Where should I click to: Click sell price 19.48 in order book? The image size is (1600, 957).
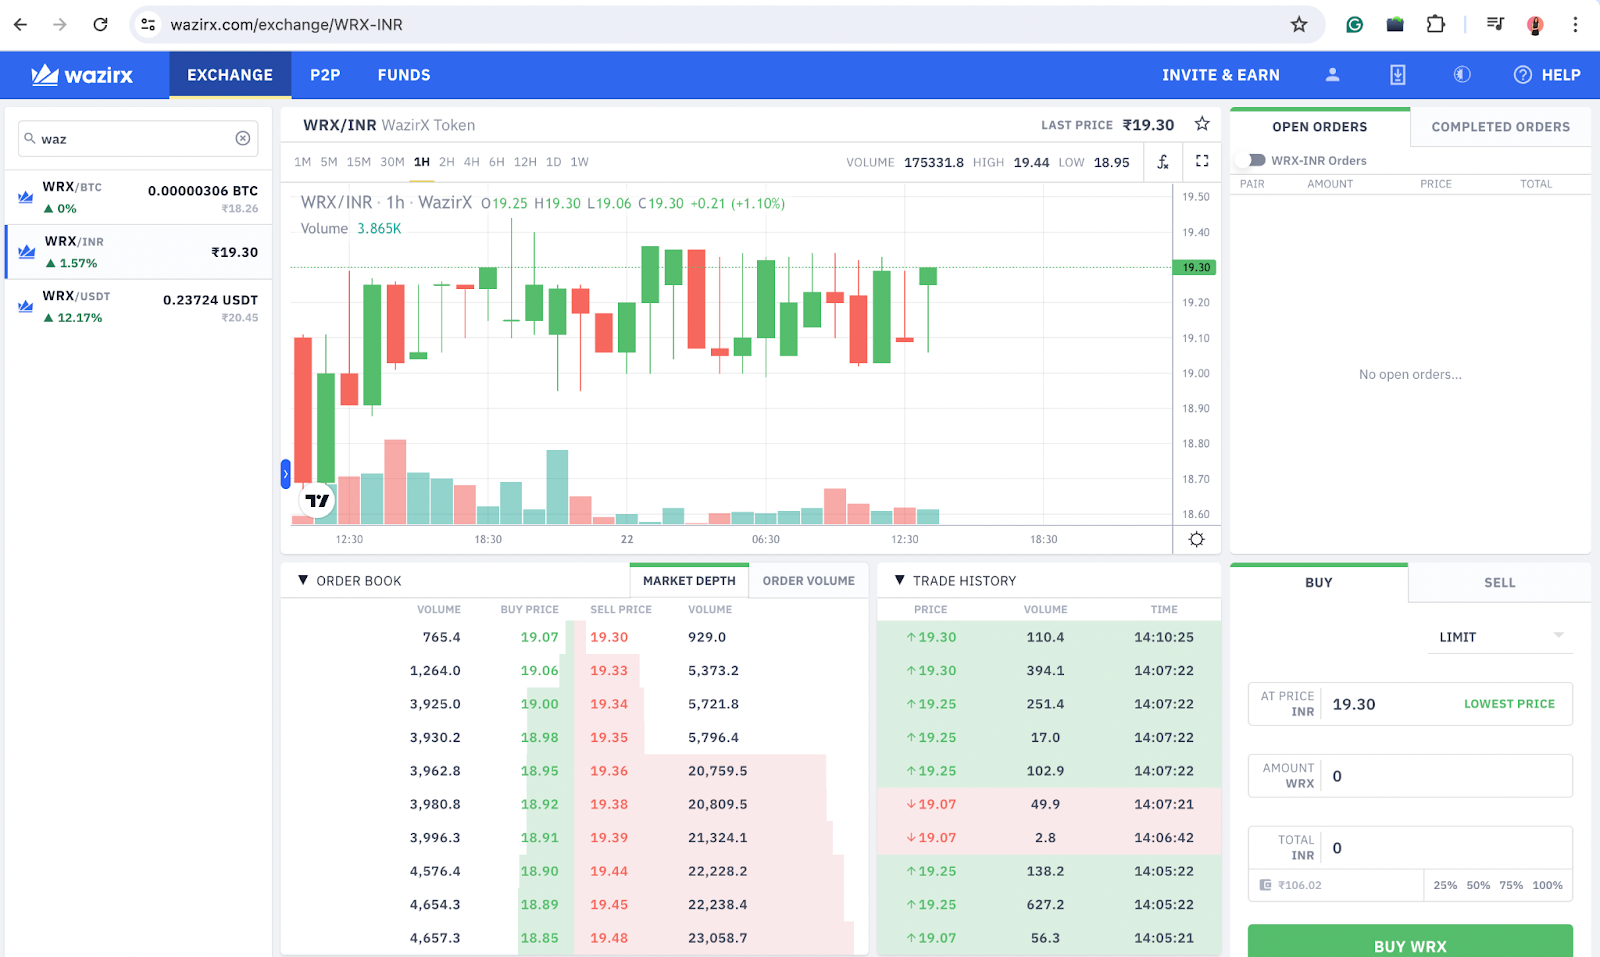point(609,938)
